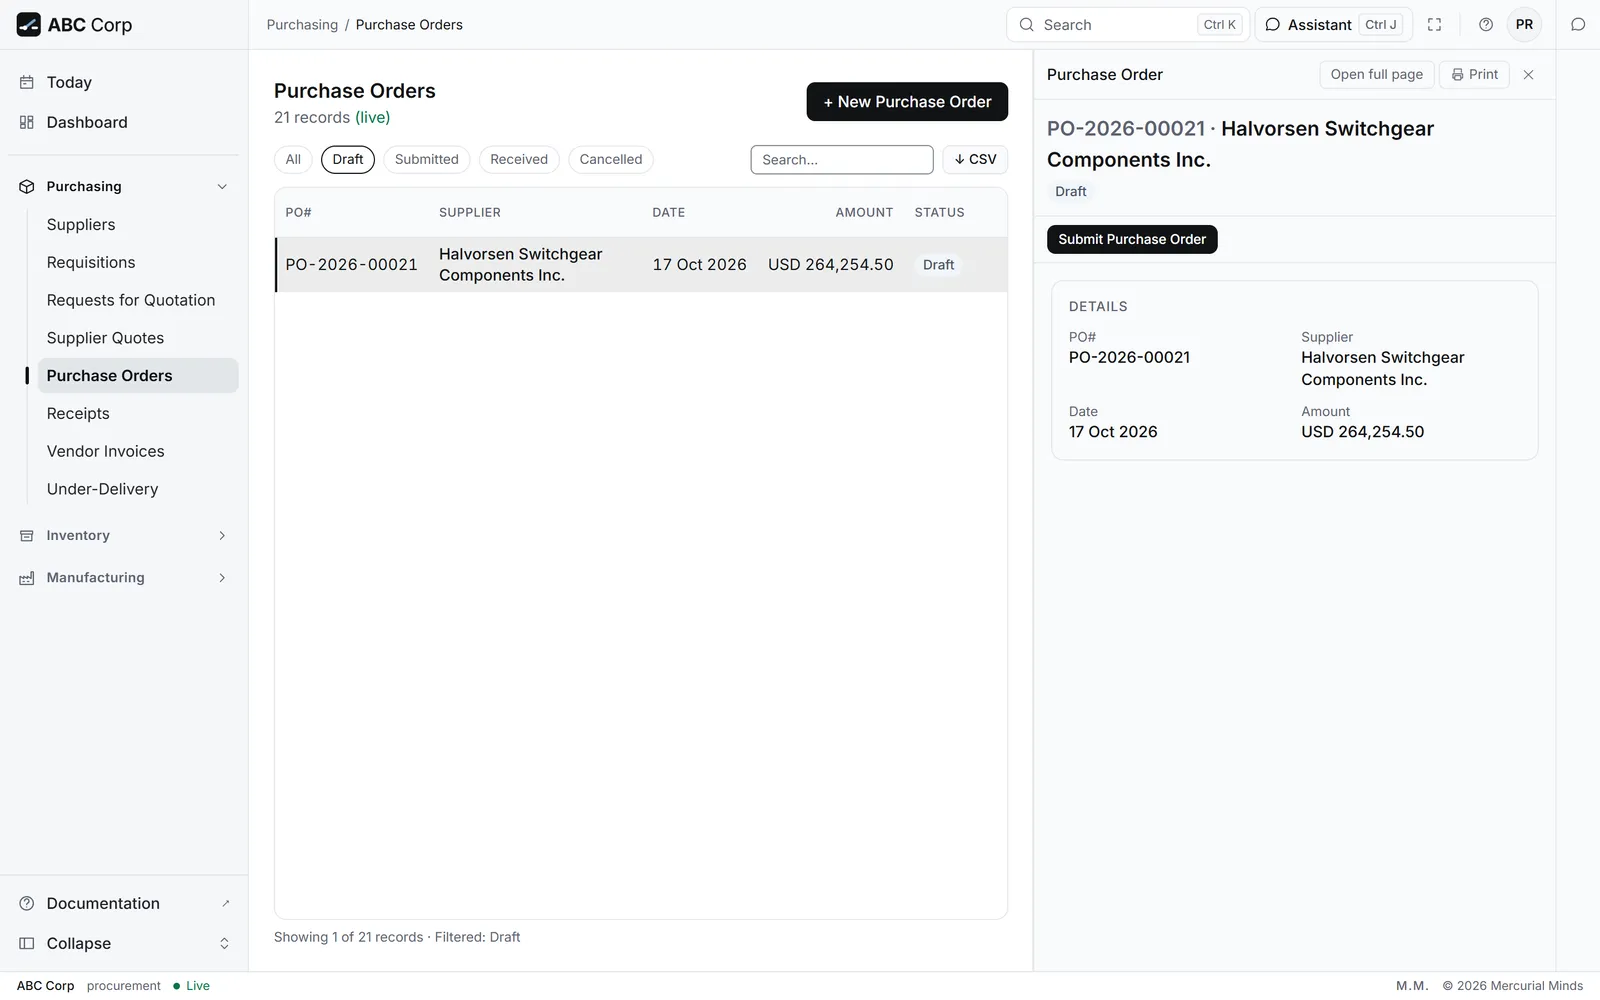Viewport: 1600px width, 1000px height.
Task: Focus the records Search... input field
Action: (x=842, y=160)
